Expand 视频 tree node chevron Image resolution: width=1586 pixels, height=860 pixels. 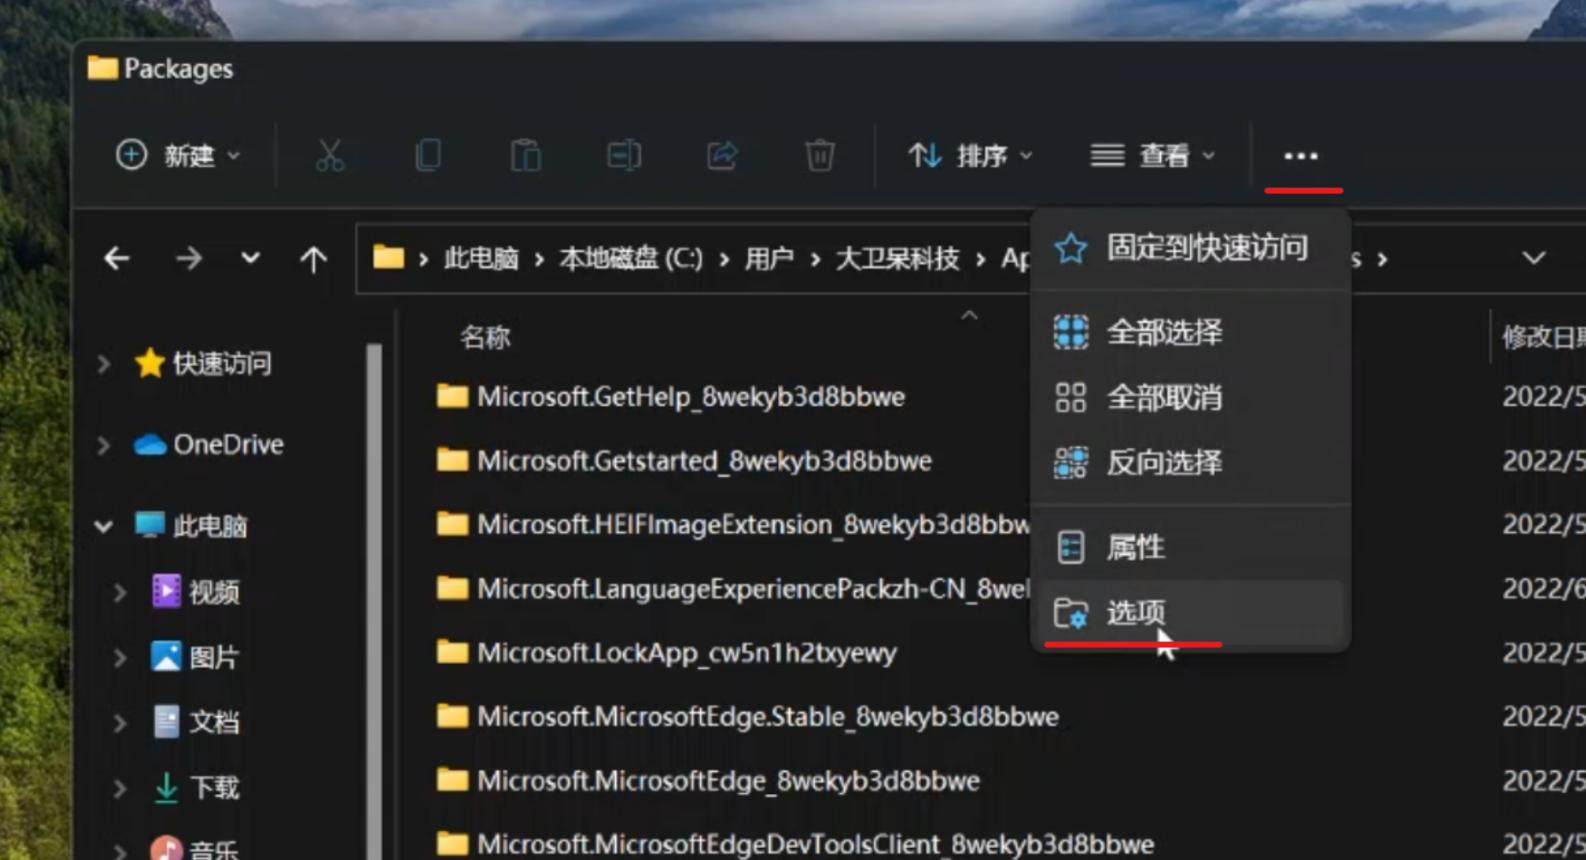click(x=120, y=592)
